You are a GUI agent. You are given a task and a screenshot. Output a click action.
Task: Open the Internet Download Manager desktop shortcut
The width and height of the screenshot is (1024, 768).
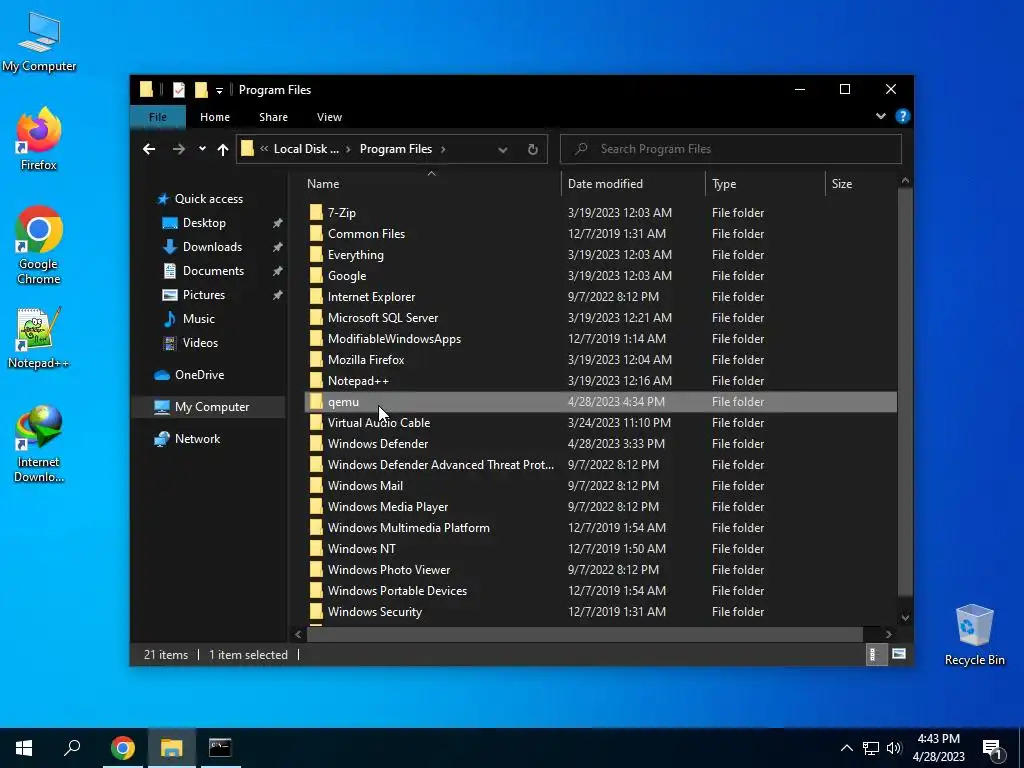(x=39, y=444)
